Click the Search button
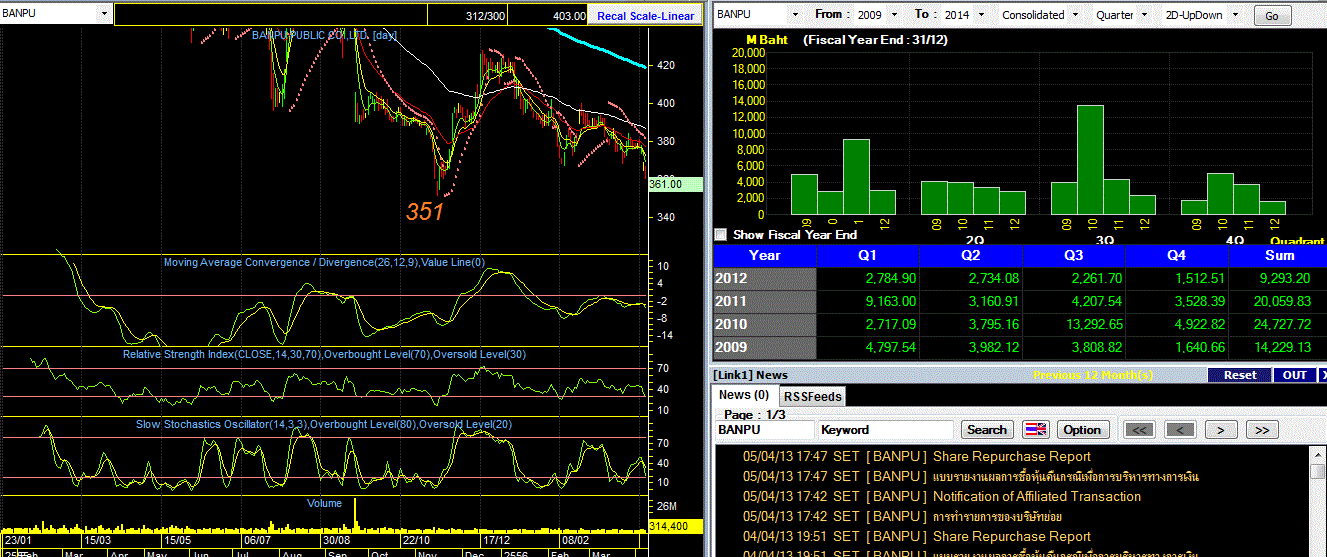 (986, 430)
